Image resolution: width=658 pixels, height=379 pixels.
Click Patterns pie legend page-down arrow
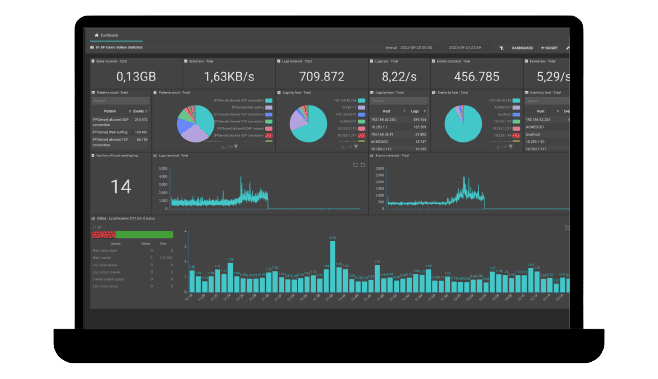pyautogui.click(x=236, y=147)
